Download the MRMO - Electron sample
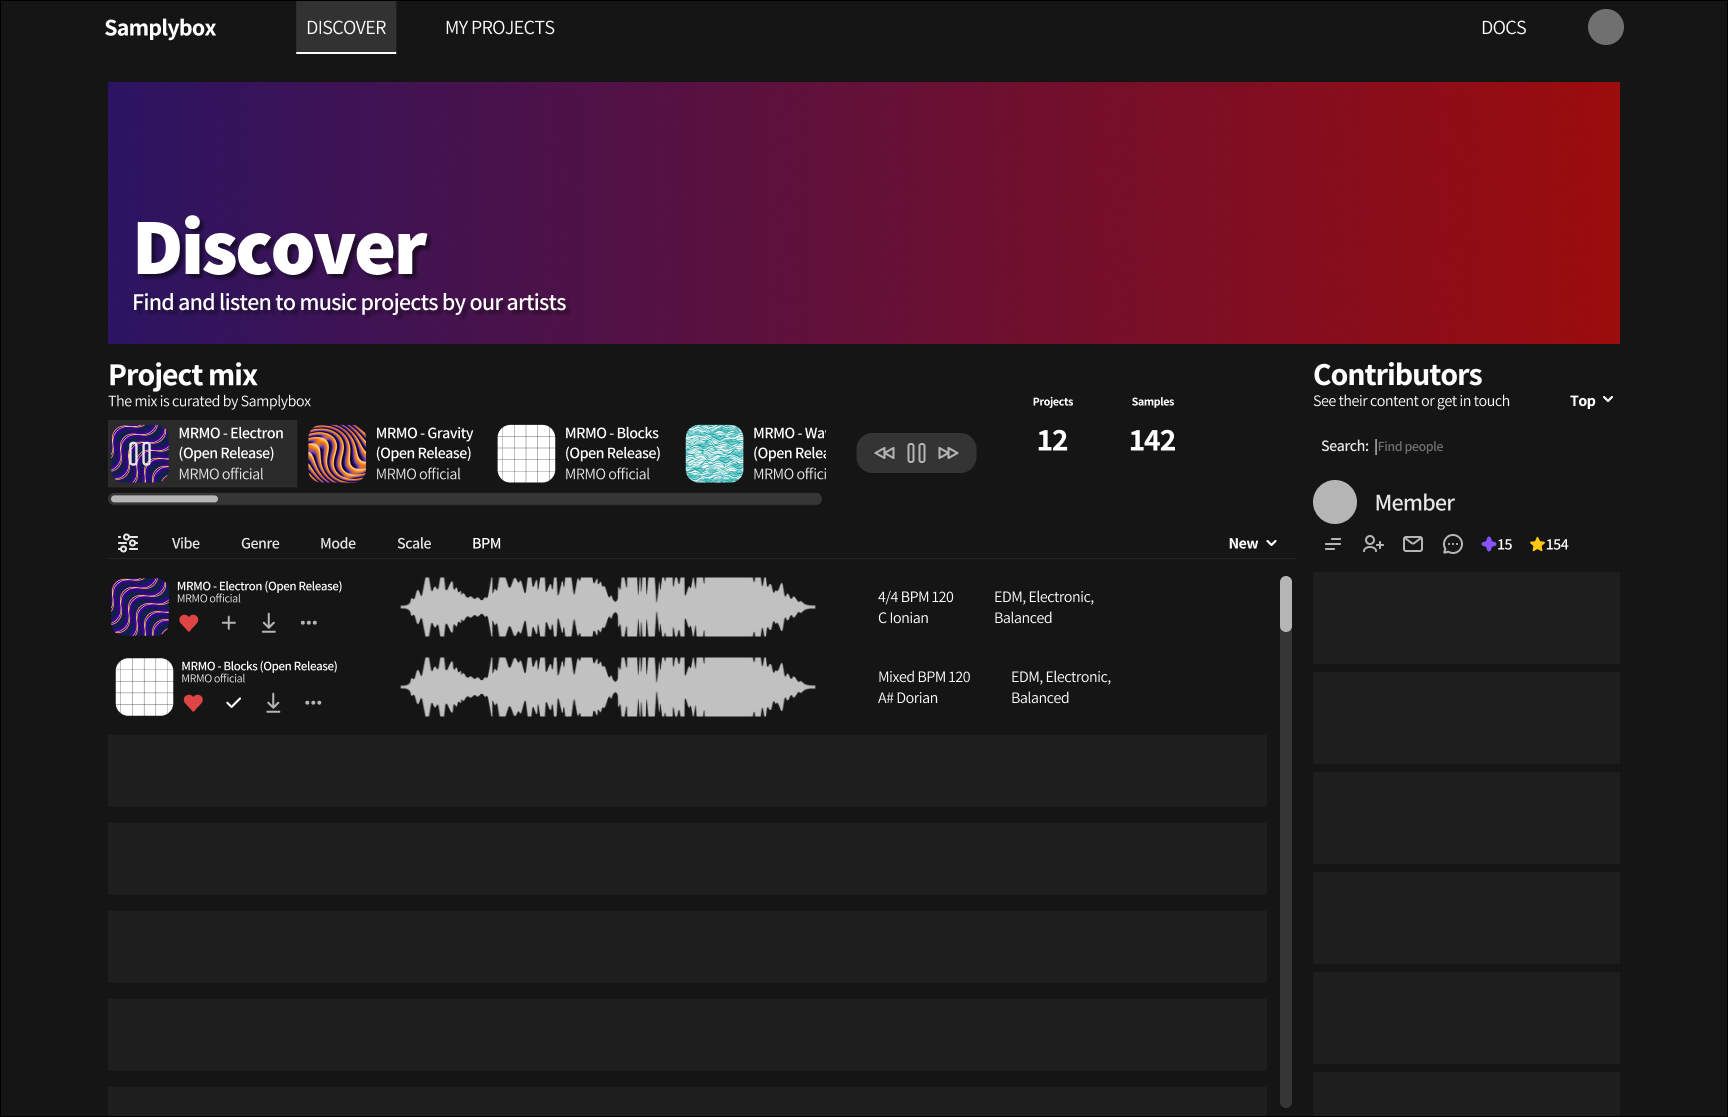1728x1117 pixels. tap(268, 622)
